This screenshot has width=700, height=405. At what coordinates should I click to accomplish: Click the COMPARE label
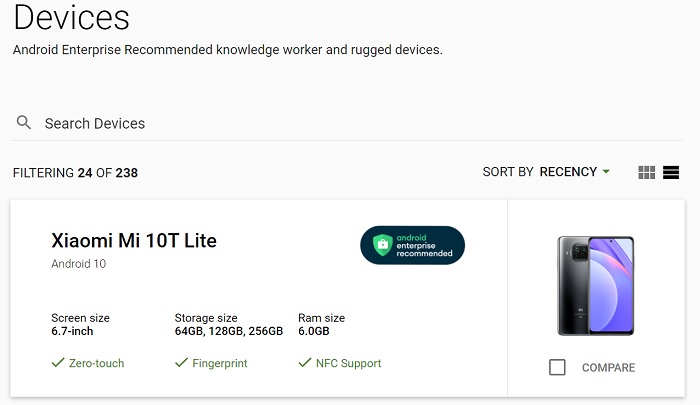pos(608,367)
